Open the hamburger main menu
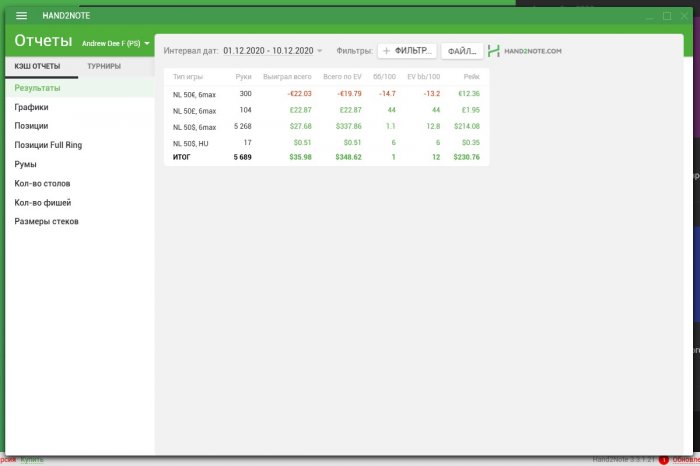The width and height of the screenshot is (700, 466). (x=21, y=16)
